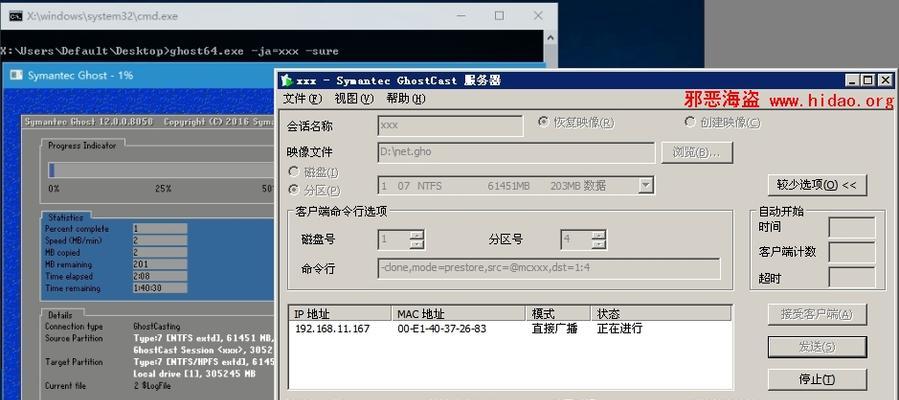Click the ghost64.exe command line text
The width and height of the screenshot is (899, 400).
252,52
